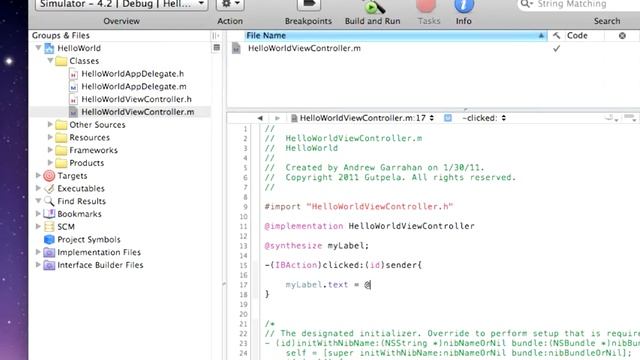Expand the Products folder
The height and width of the screenshot is (360, 640).
pyautogui.click(x=50, y=162)
